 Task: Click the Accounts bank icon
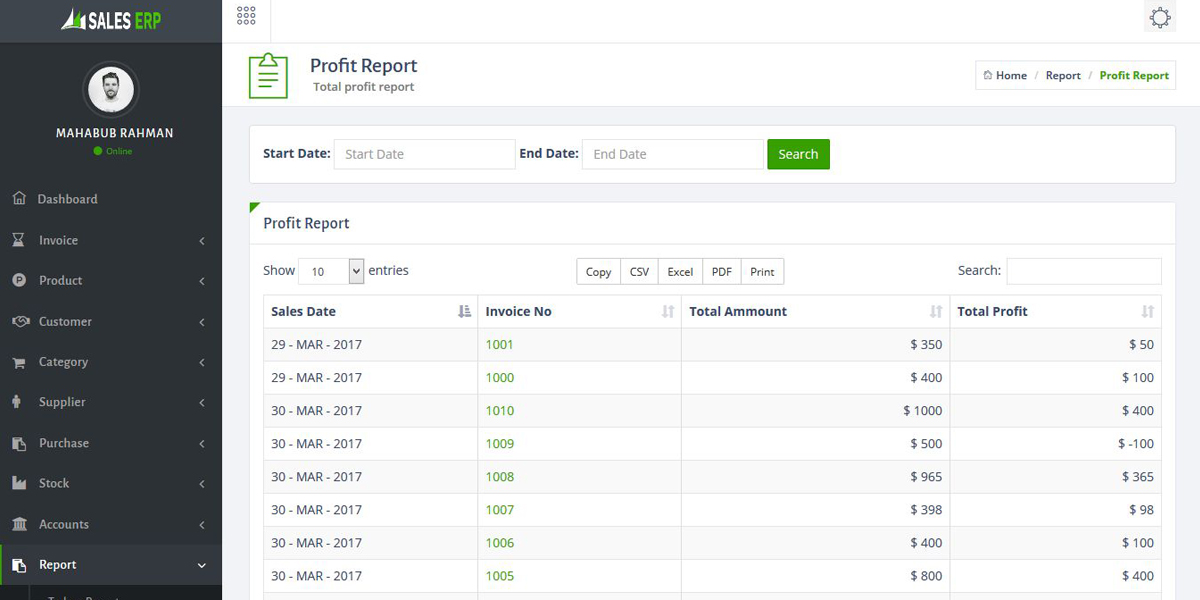(19, 524)
